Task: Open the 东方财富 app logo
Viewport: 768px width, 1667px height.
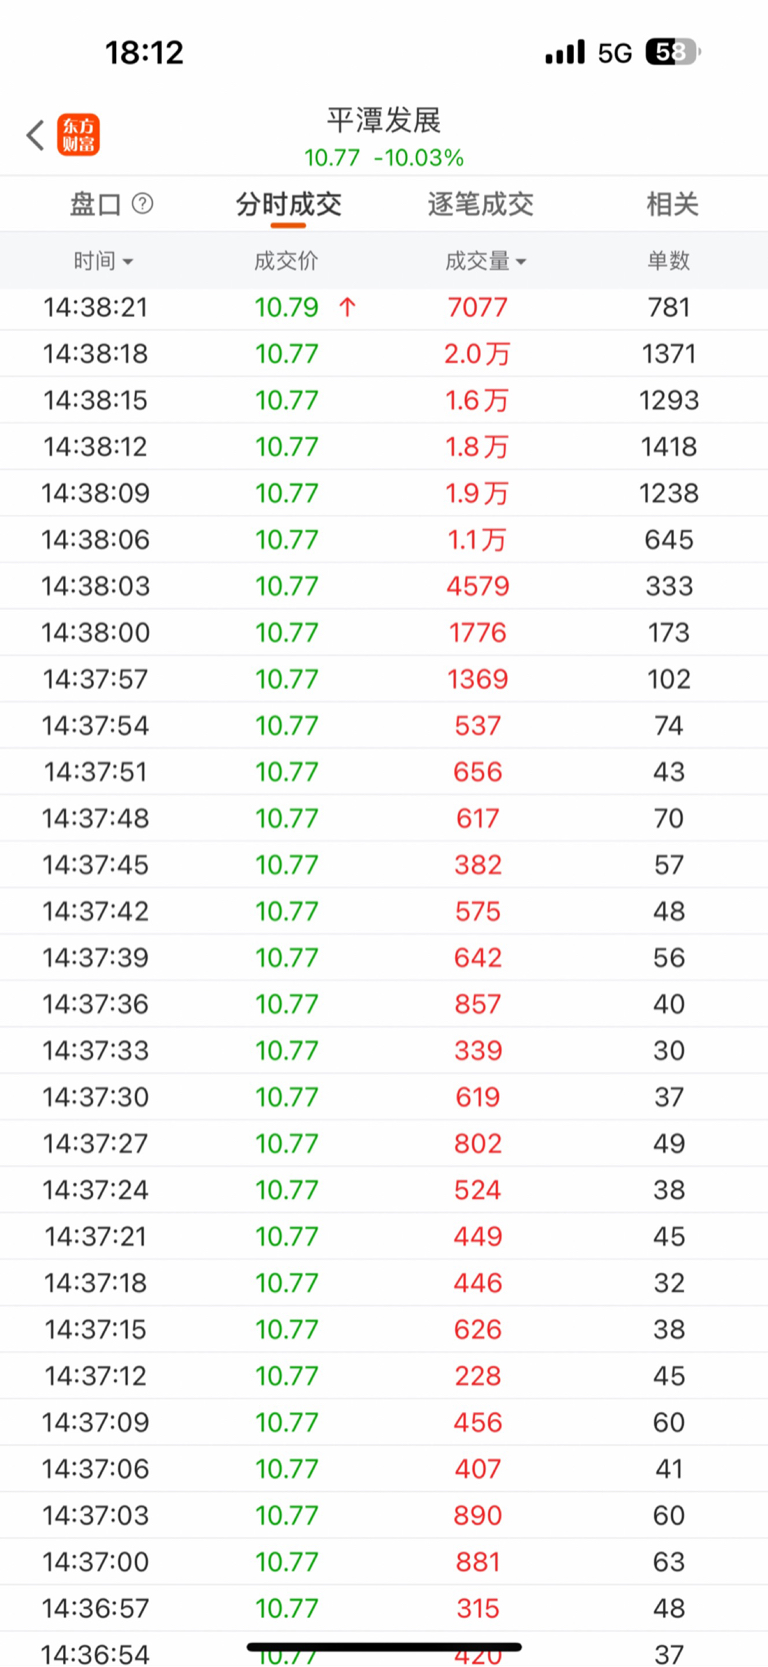Action: 78,135
